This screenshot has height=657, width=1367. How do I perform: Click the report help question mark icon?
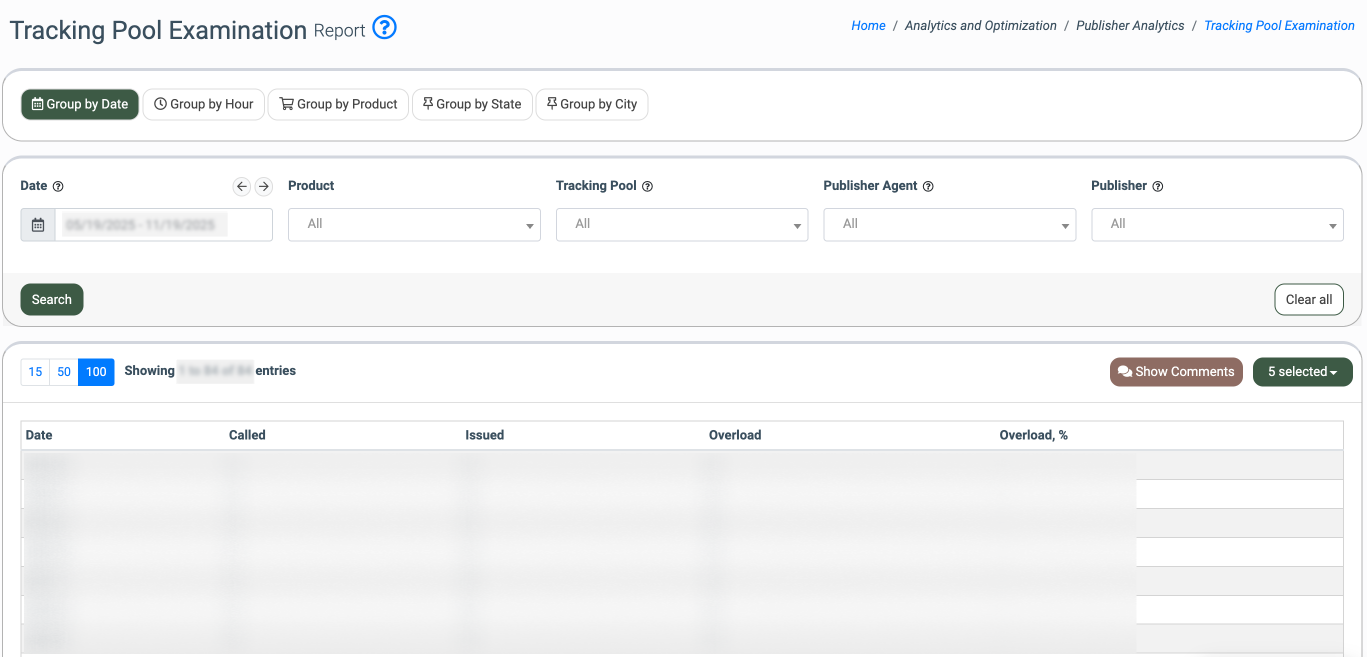coord(384,28)
